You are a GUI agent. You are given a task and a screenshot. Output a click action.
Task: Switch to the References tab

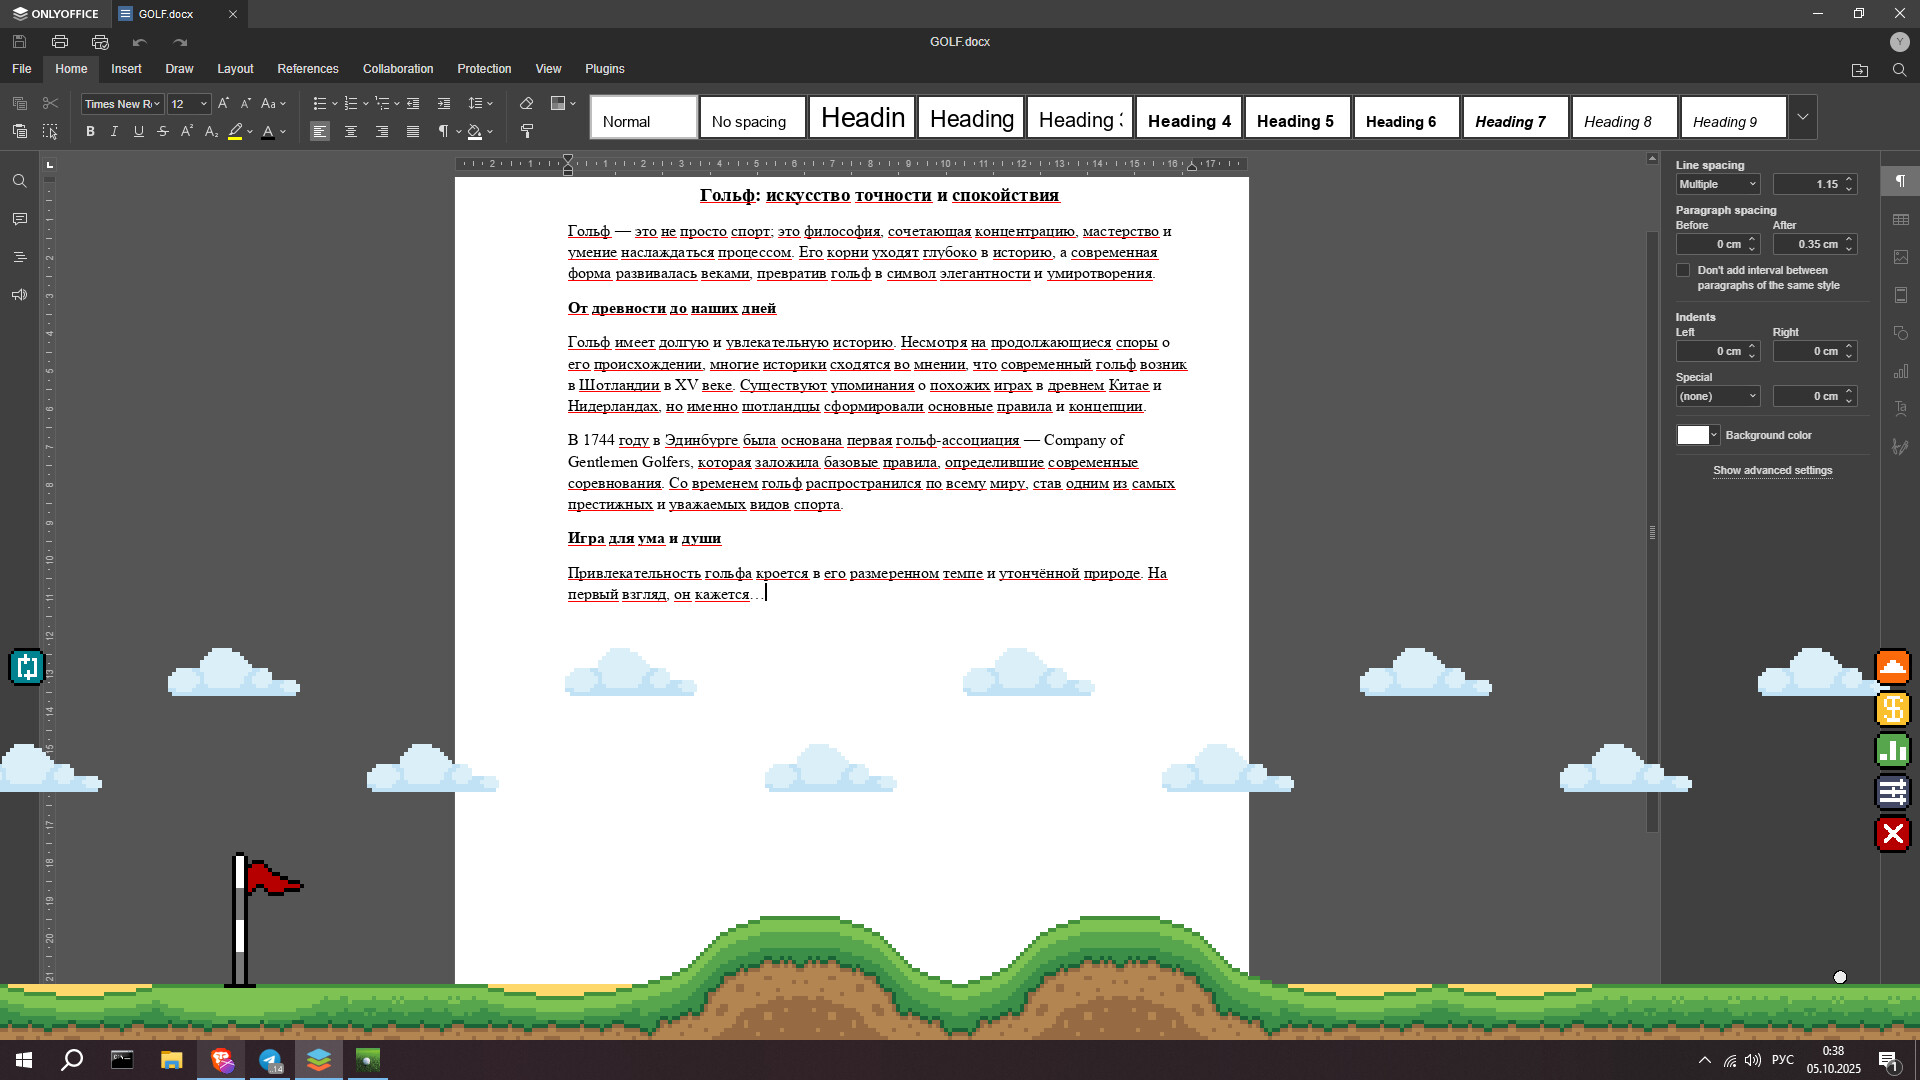pos(308,69)
